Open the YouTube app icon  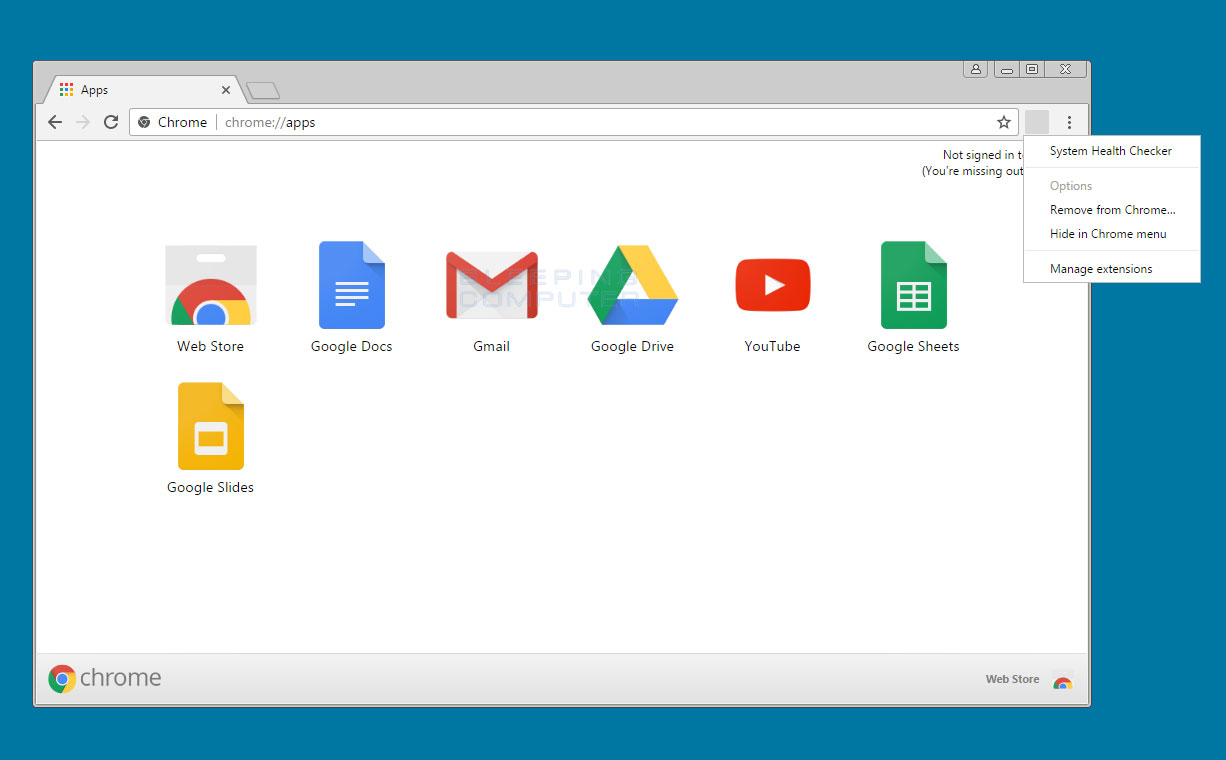coord(772,285)
